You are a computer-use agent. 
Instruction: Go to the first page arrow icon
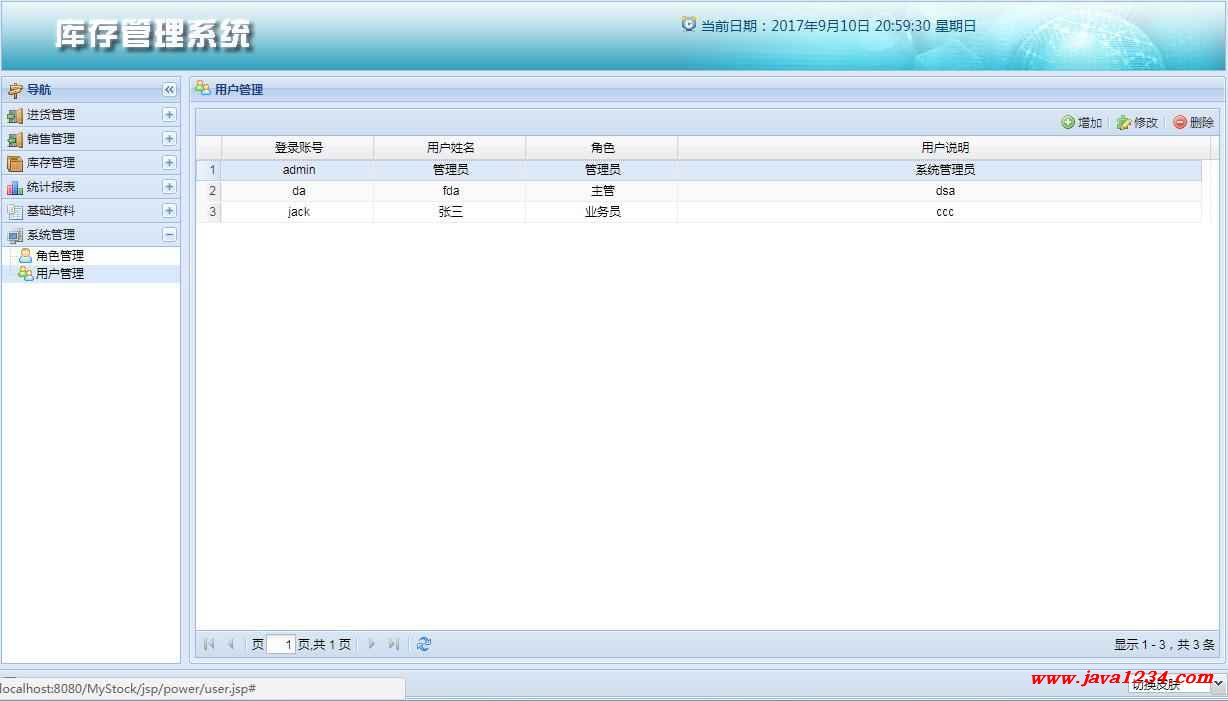(209, 644)
